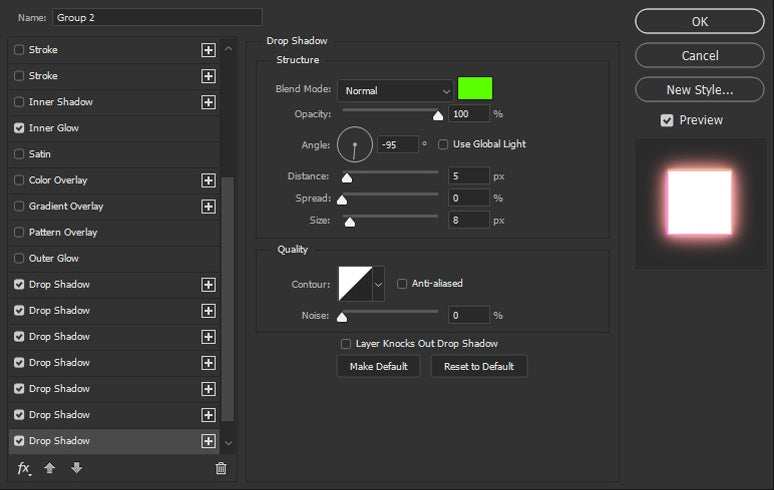Screen dimensions: 774x490
Task: Click the Make Default button
Action: coord(379,367)
